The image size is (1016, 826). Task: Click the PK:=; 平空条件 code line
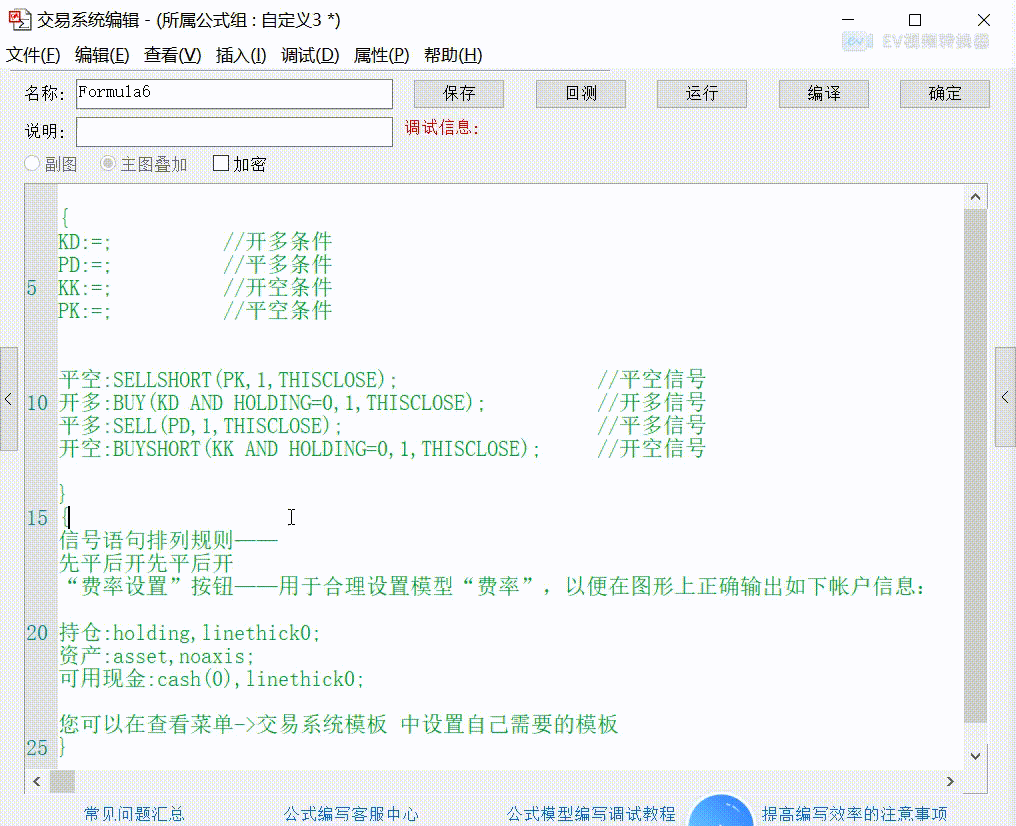[x=195, y=311]
